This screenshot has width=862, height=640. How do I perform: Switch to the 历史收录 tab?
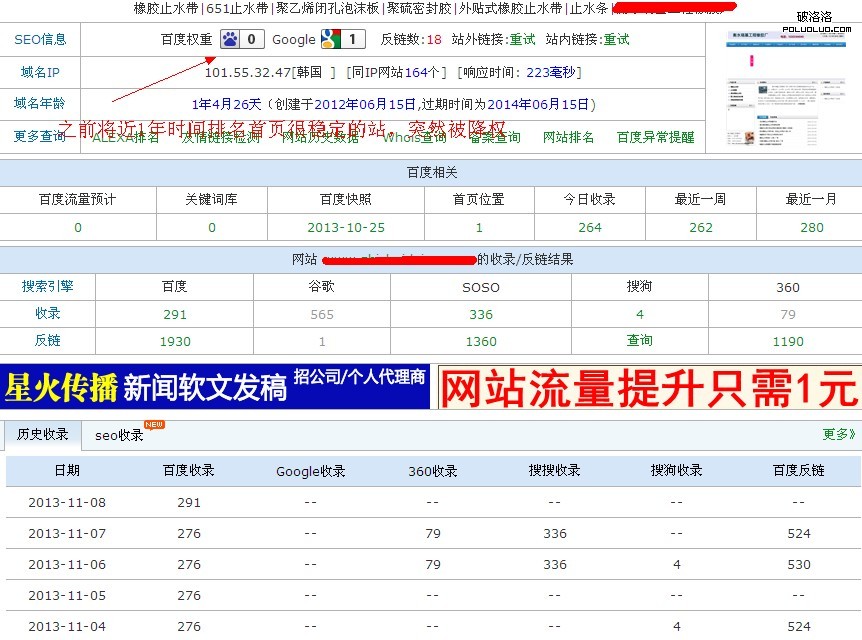[42, 434]
